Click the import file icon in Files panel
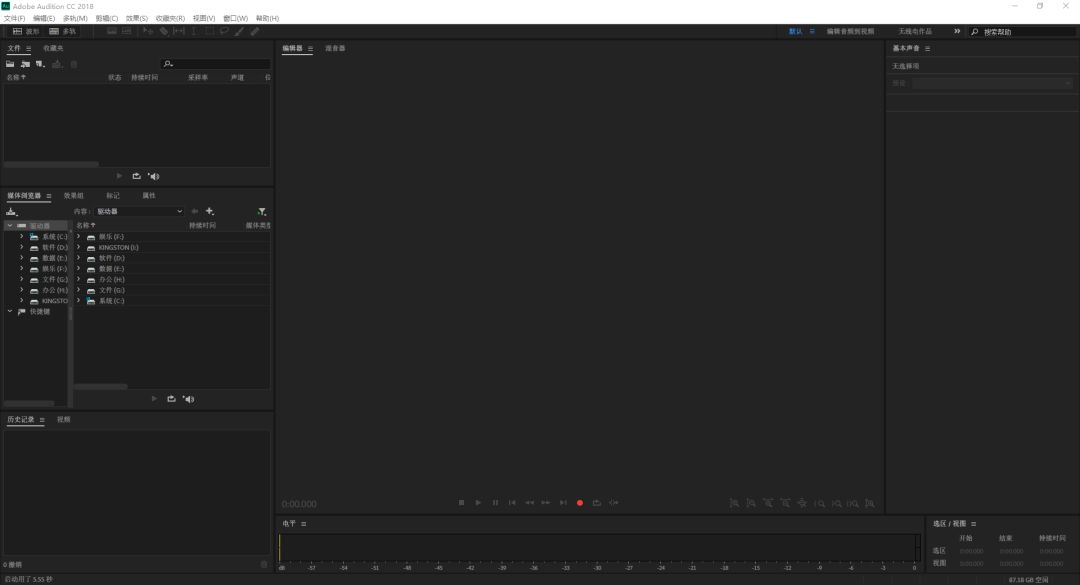 click(25, 64)
